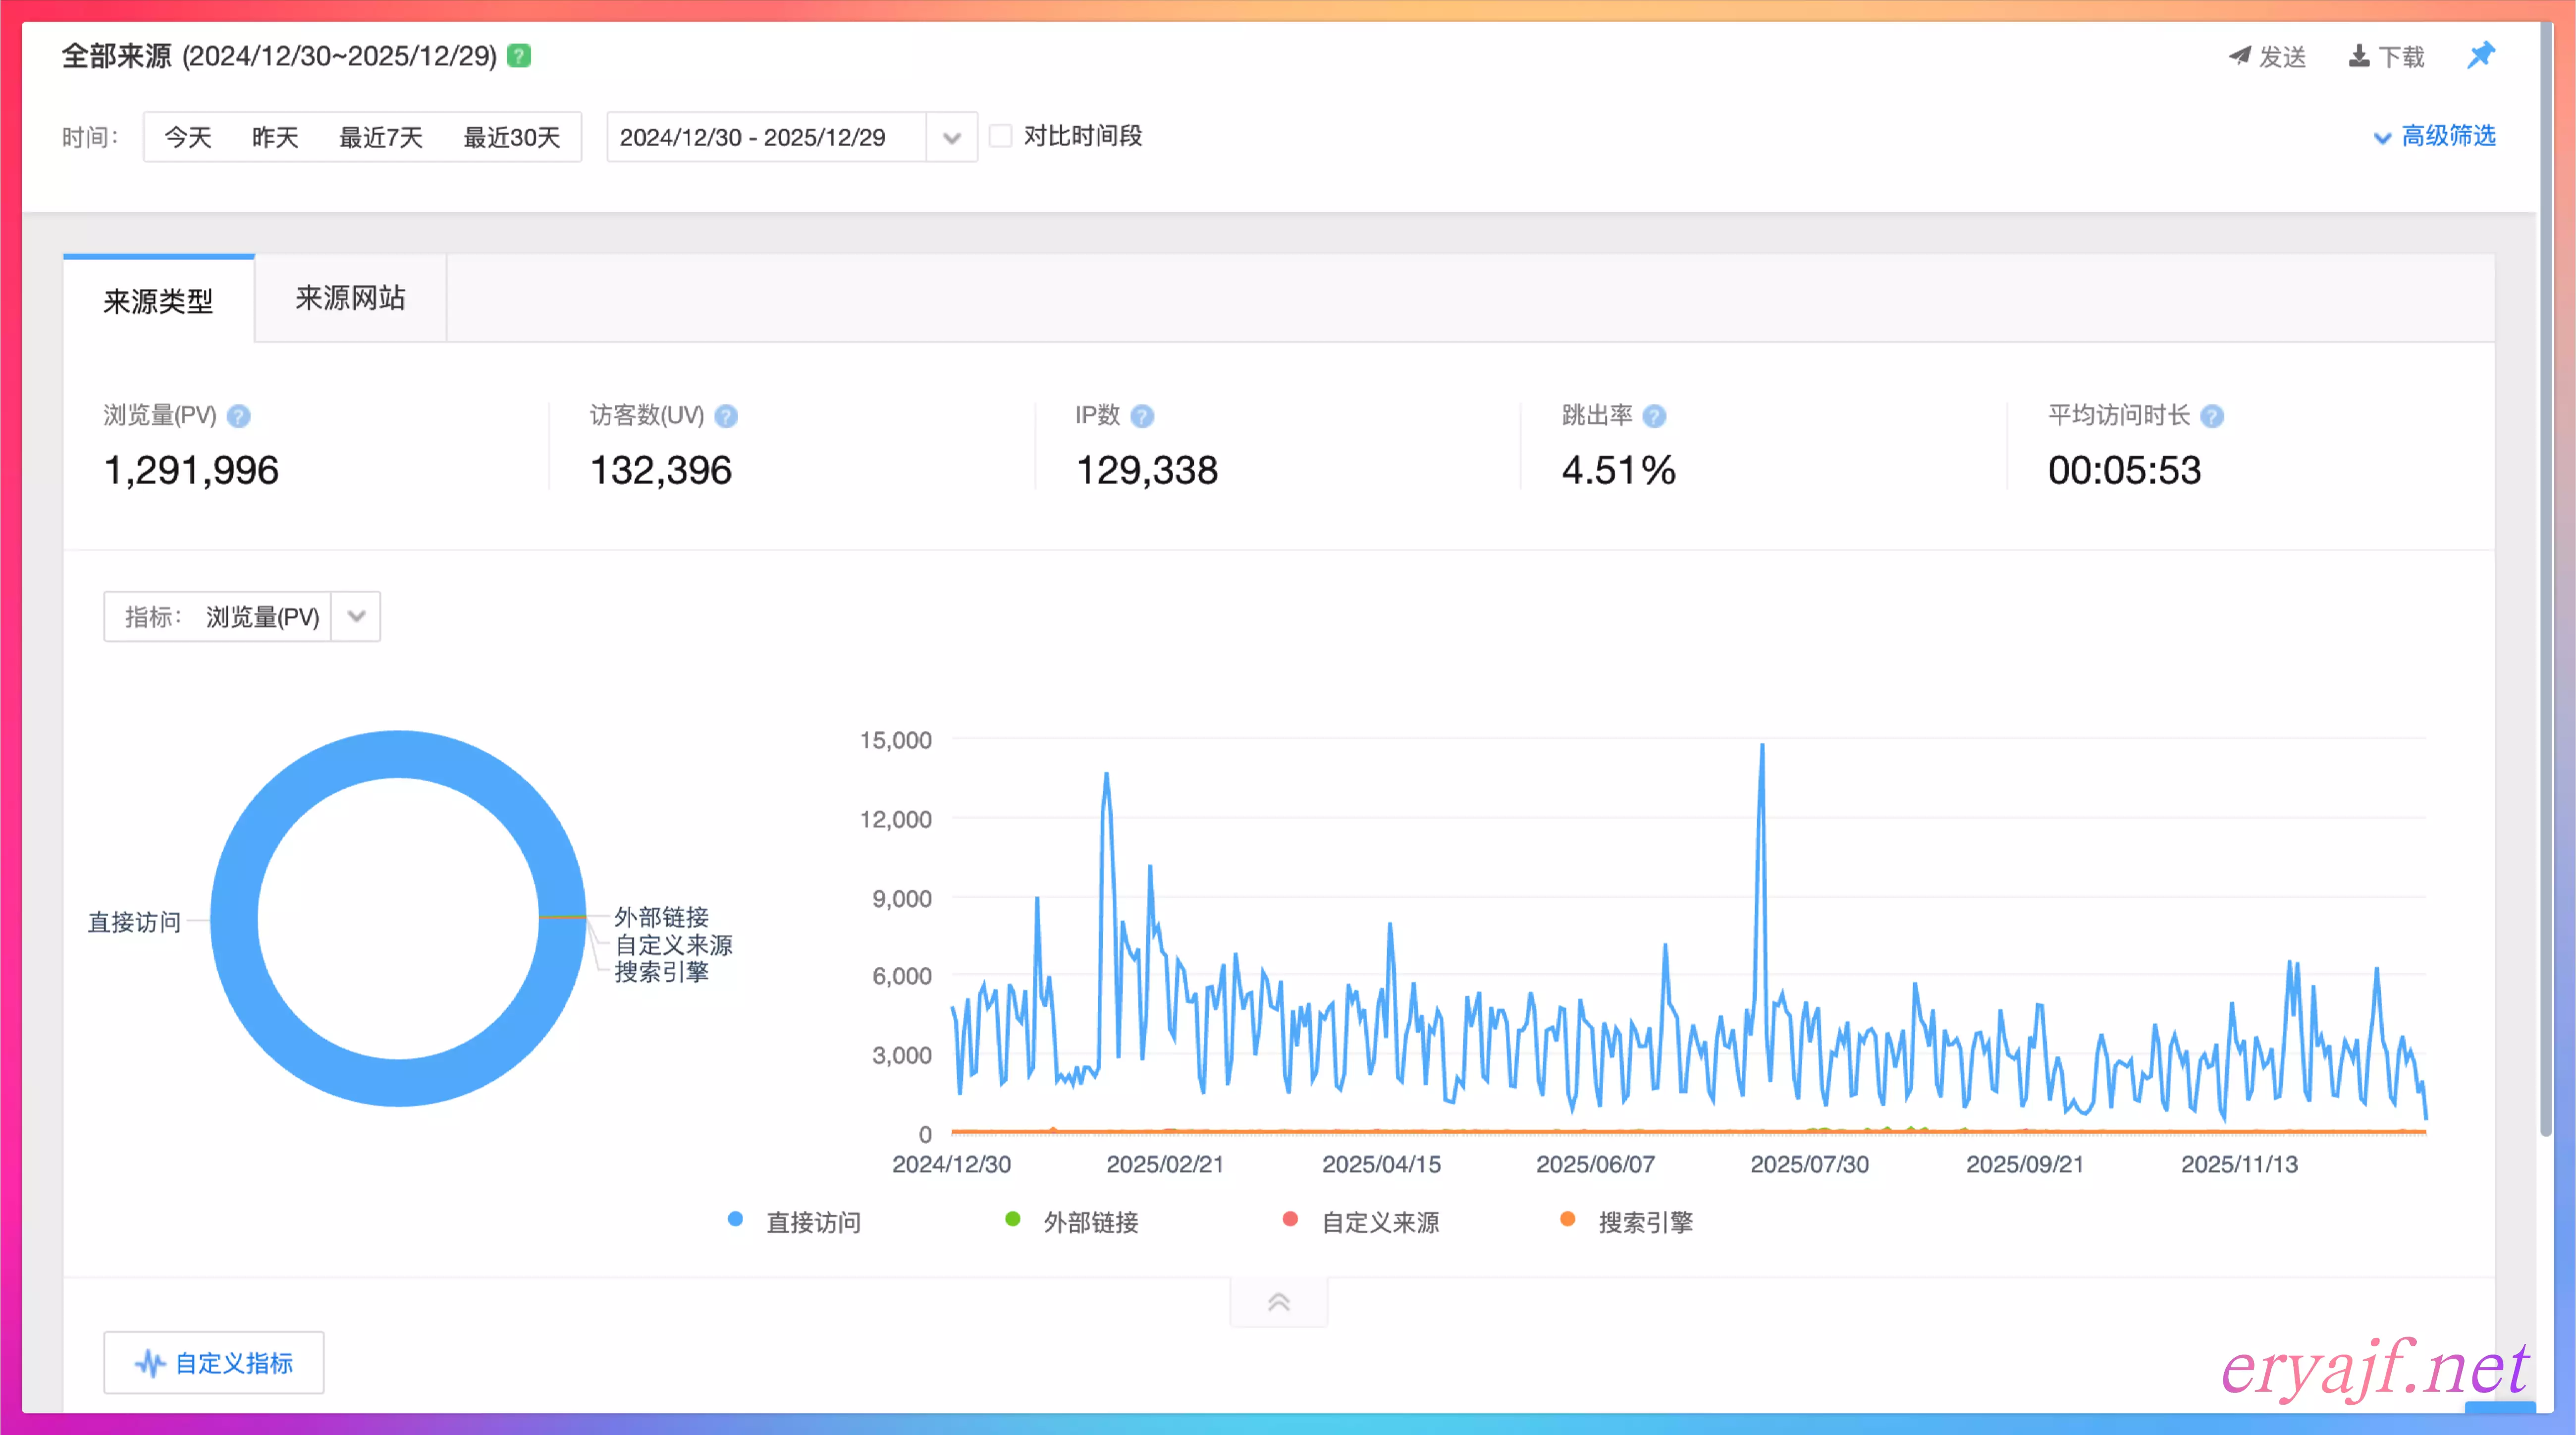Viewport: 2576px width, 1435px height.
Task: Click help icon next to 跳出率
Action: pyautogui.click(x=1654, y=416)
